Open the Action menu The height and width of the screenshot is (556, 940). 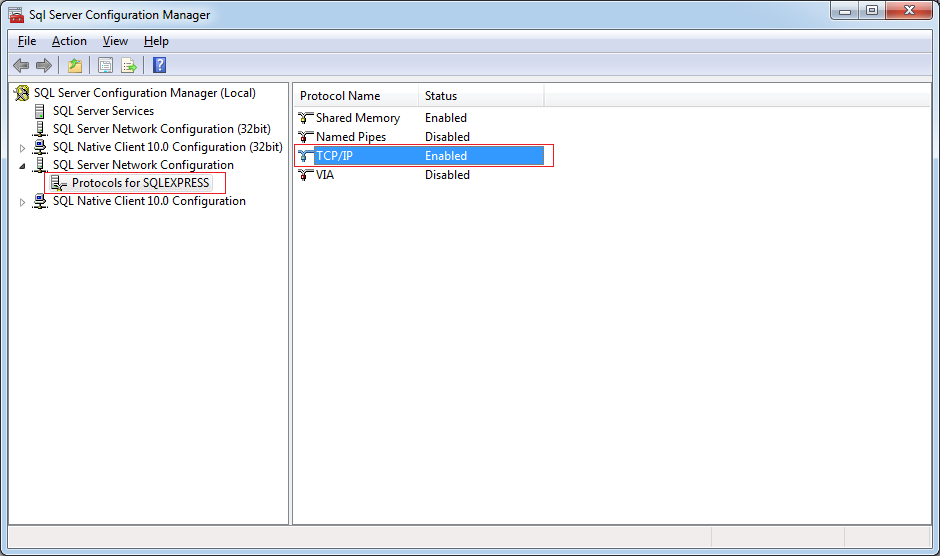point(69,41)
